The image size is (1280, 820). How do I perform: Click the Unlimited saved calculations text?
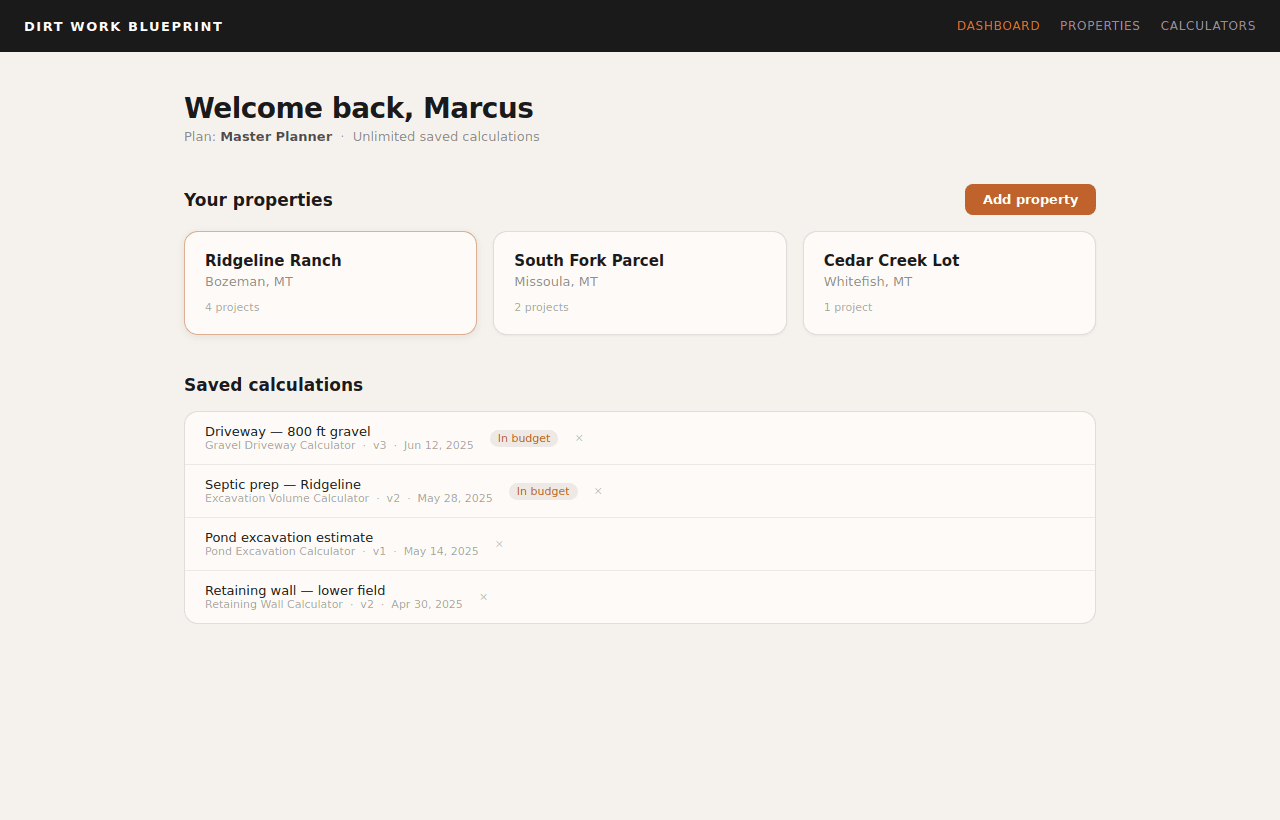[x=446, y=136]
